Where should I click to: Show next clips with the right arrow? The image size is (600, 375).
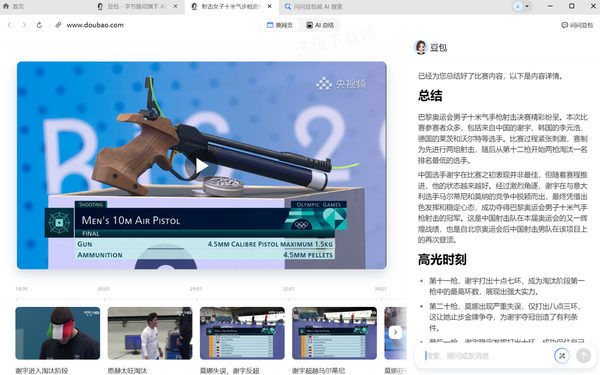(395, 332)
